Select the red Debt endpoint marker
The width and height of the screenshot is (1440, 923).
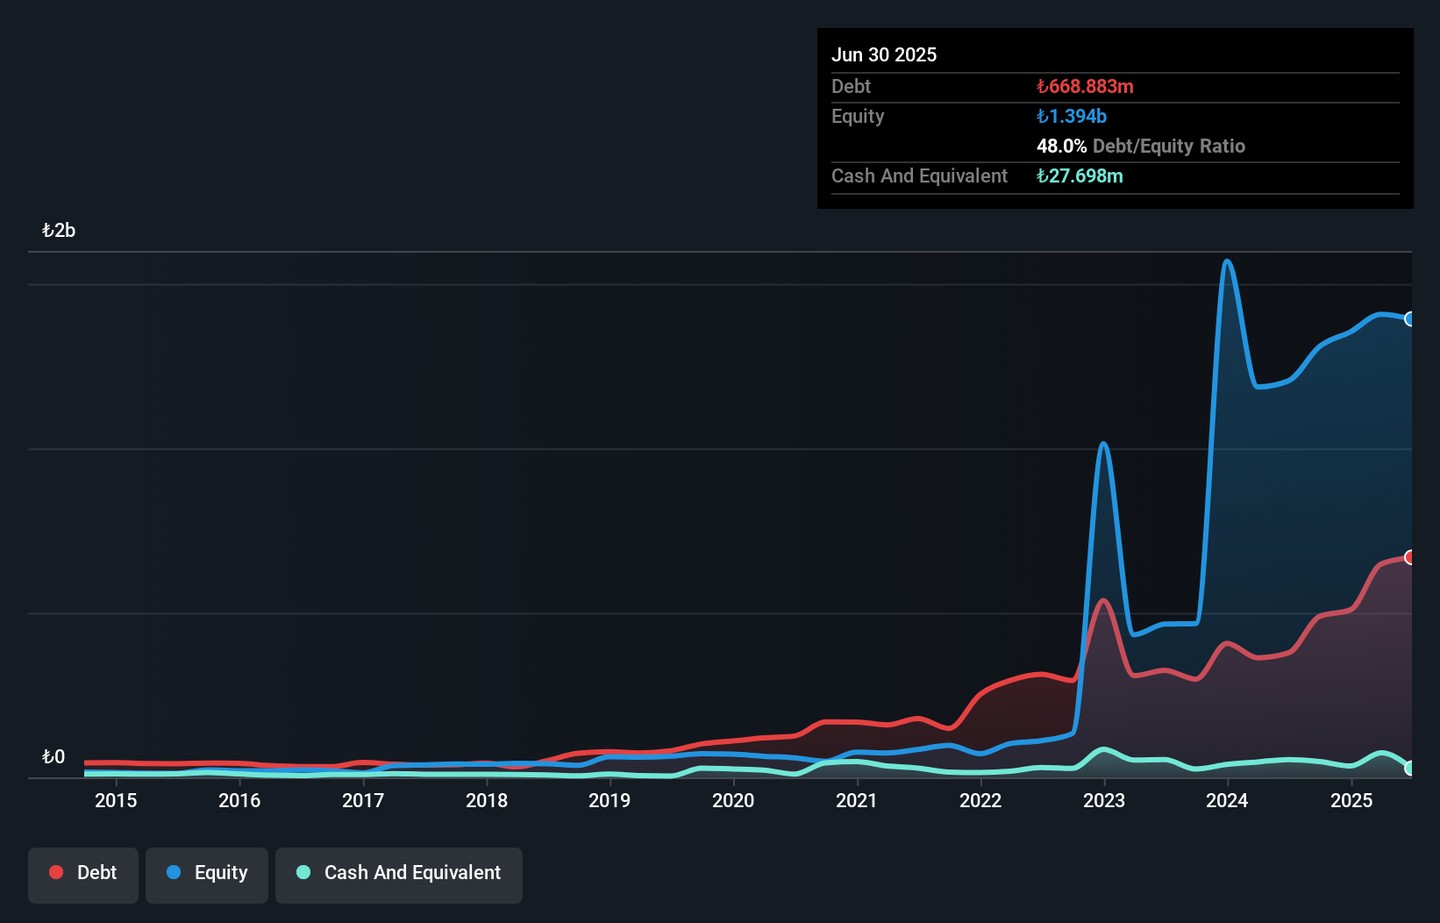[x=1410, y=557]
